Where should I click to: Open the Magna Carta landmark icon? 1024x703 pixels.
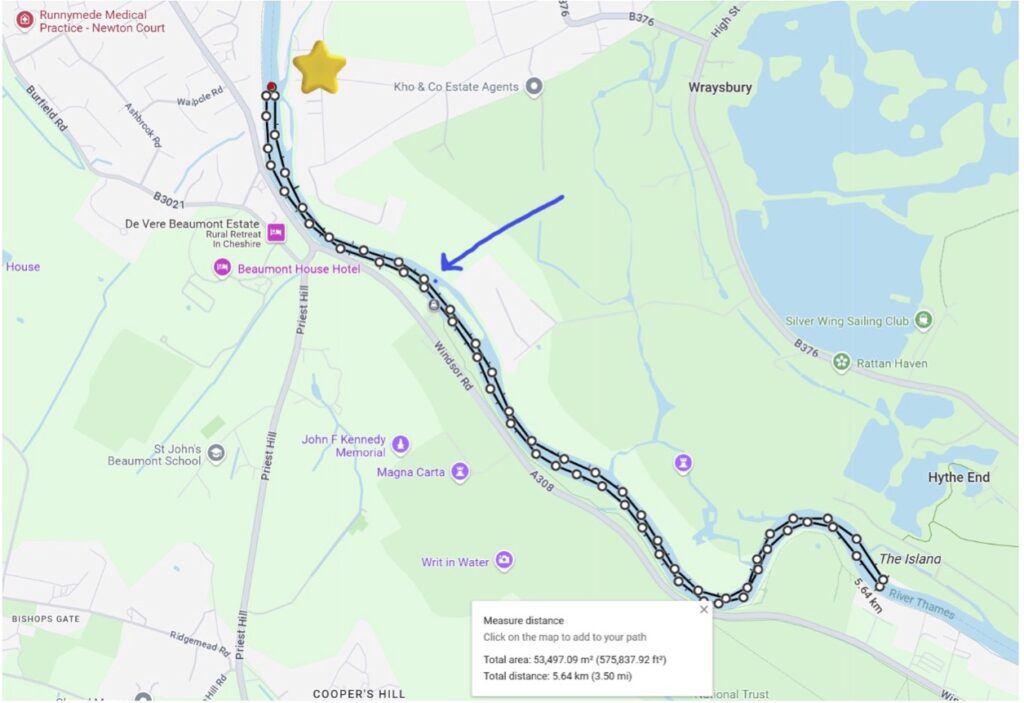pyautogui.click(x=460, y=472)
